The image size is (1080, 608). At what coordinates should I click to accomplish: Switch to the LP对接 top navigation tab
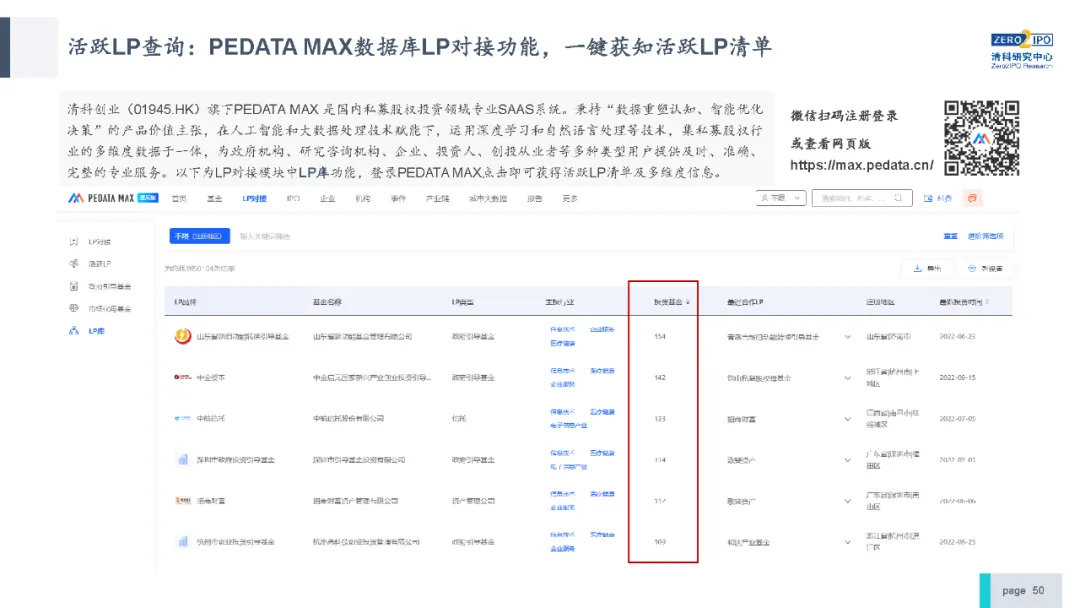(x=254, y=199)
